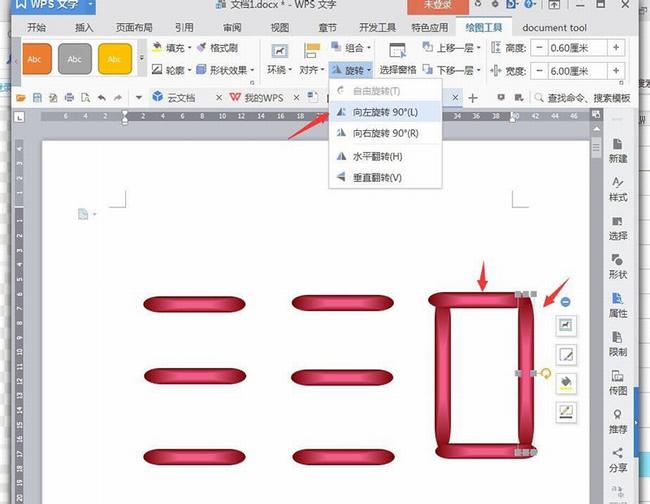Switch to the 视图 ribbon tab
The height and width of the screenshot is (504, 650).
click(280, 27)
